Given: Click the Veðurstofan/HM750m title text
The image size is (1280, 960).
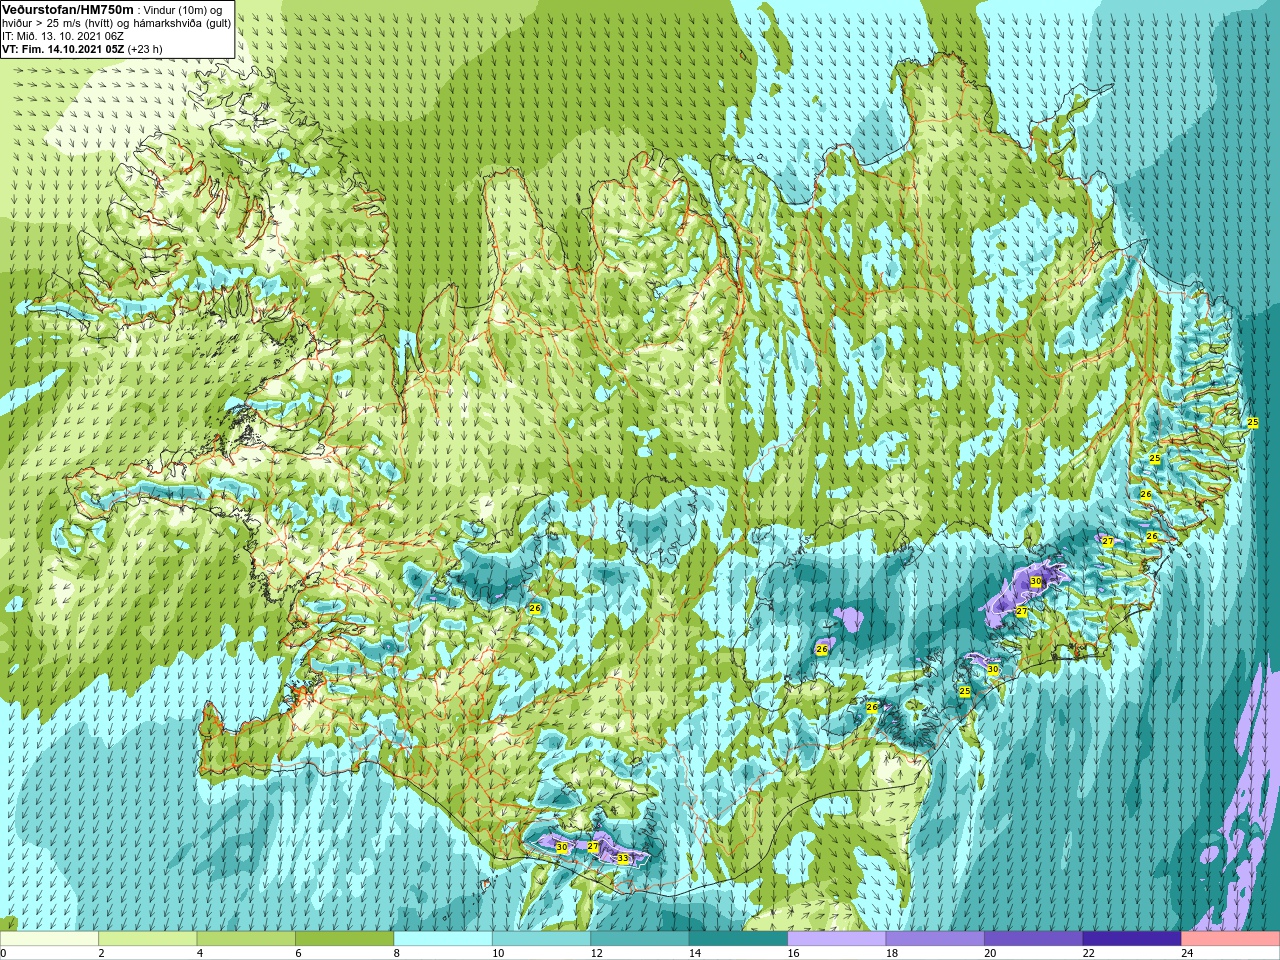Looking at the screenshot, I should pyautogui.click(x=67, y=9).
